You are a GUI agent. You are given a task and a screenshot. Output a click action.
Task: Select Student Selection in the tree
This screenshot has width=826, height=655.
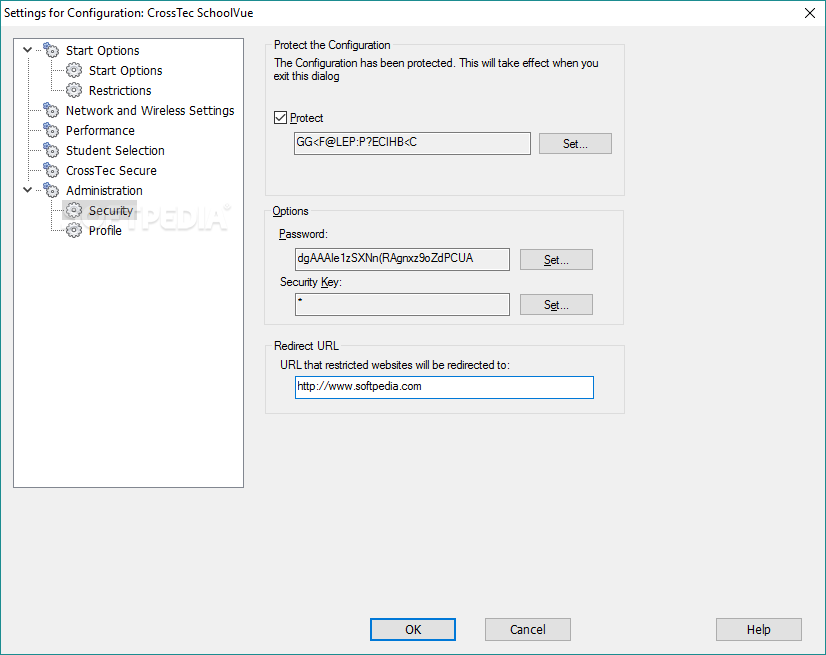(115, 151)
